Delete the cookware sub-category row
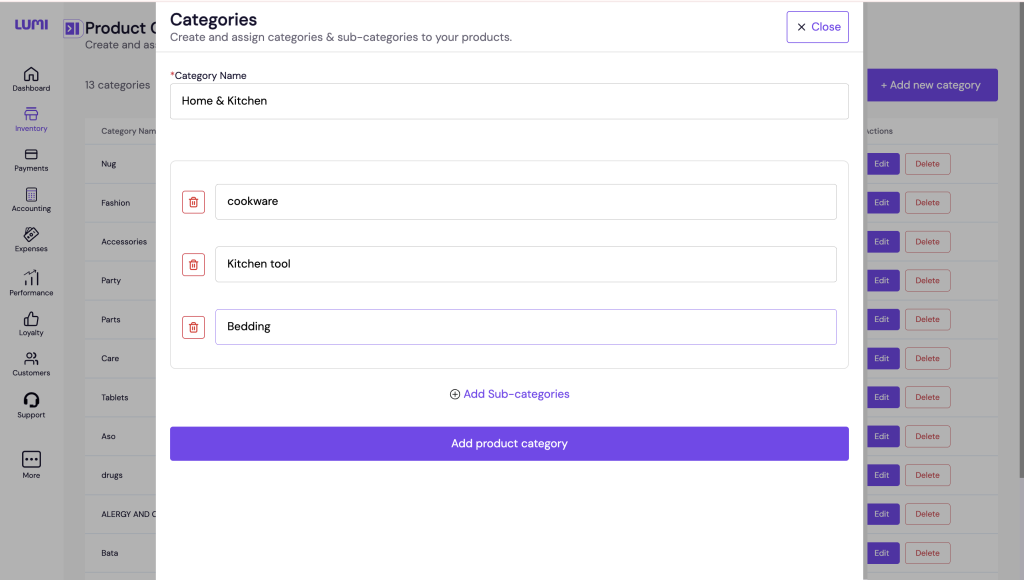This screenshot has height=580, width=1024. [193, 202]
